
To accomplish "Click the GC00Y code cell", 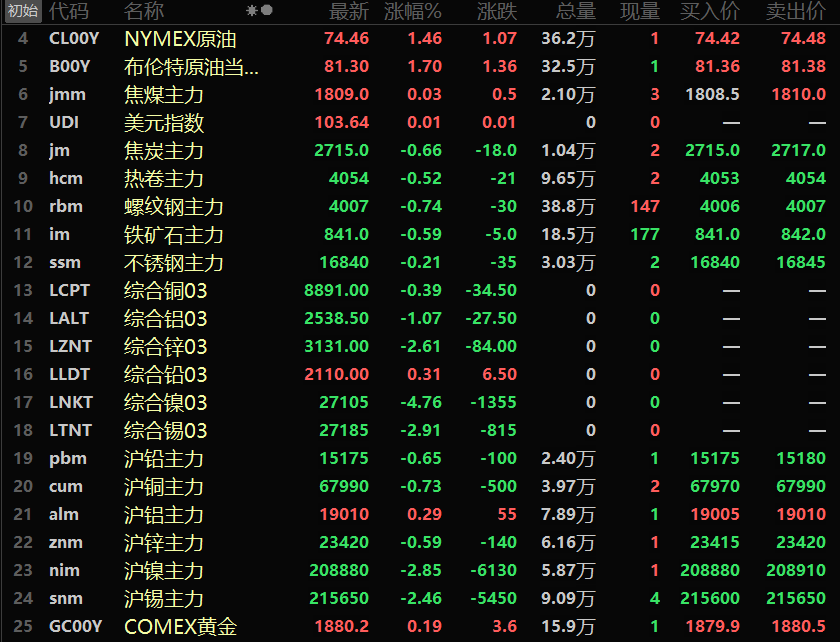I will coord(76,626).
